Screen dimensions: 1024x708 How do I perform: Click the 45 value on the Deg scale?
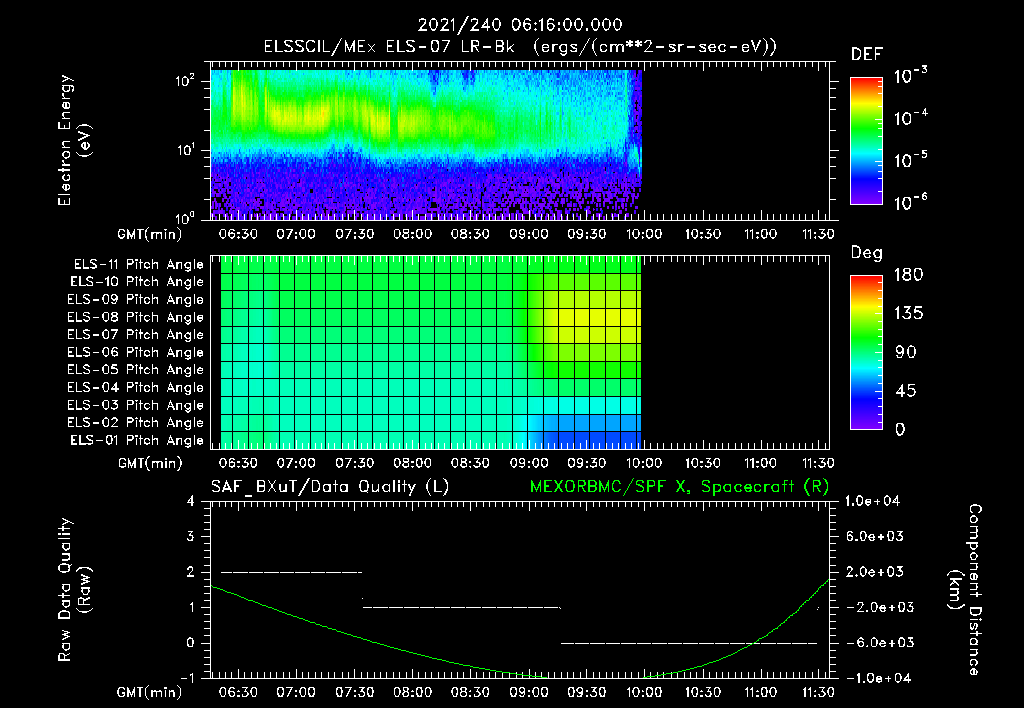click(905, 391)
